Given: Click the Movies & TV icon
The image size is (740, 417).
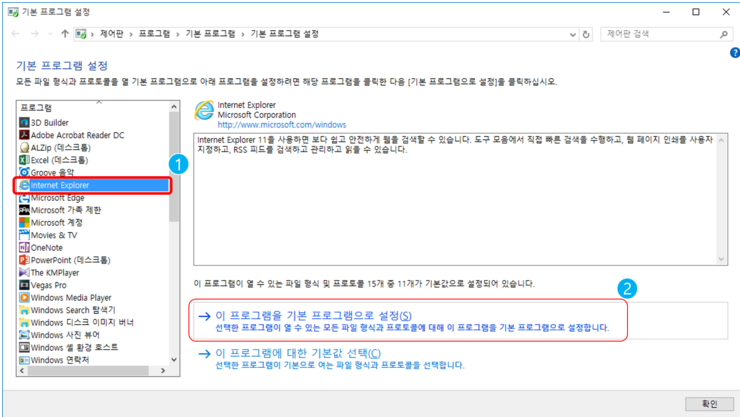Looking at the screenshot, I should (24, 235).
